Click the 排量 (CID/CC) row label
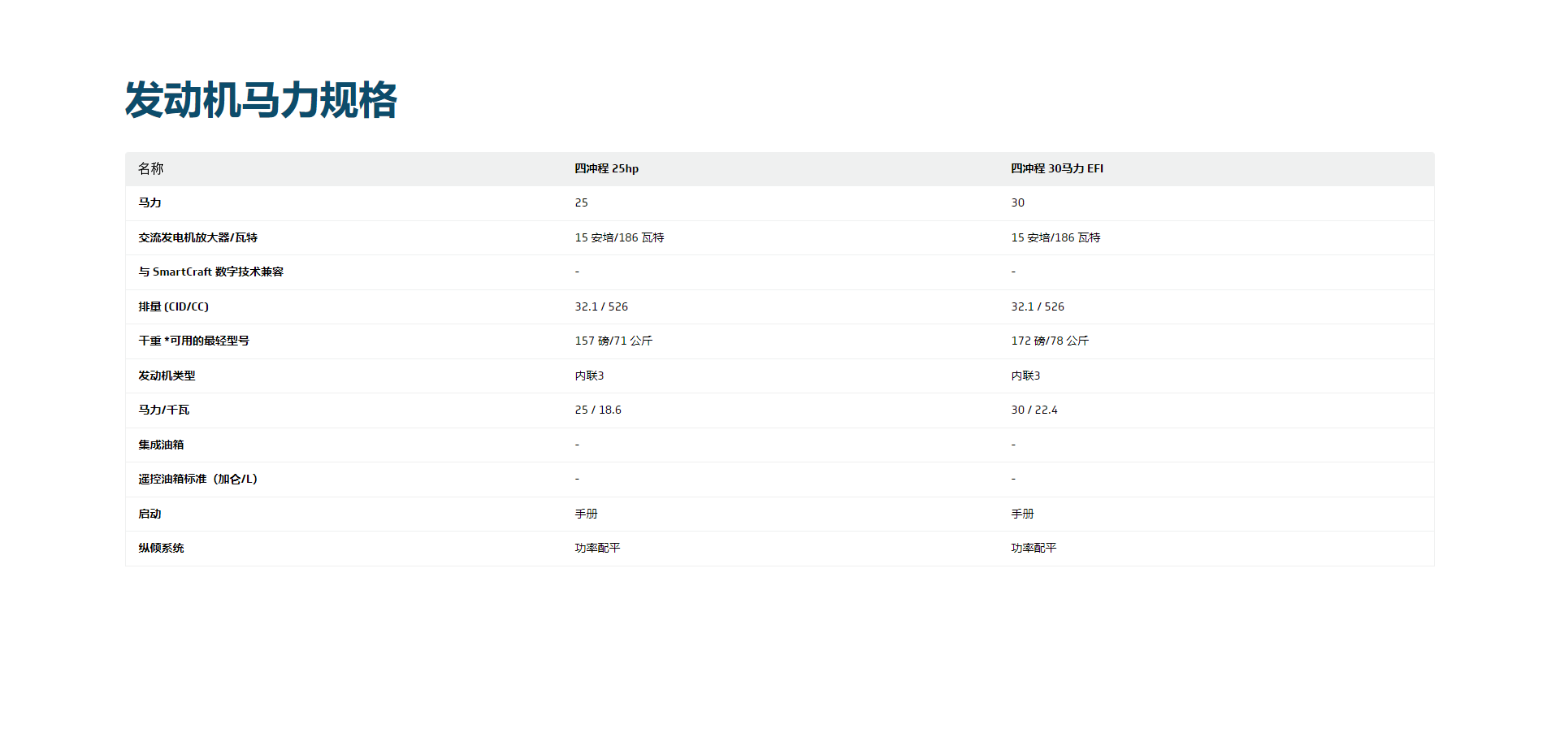Image resolution: width=1560 pixels, height=747 pixels. click(x=174, y=307)
